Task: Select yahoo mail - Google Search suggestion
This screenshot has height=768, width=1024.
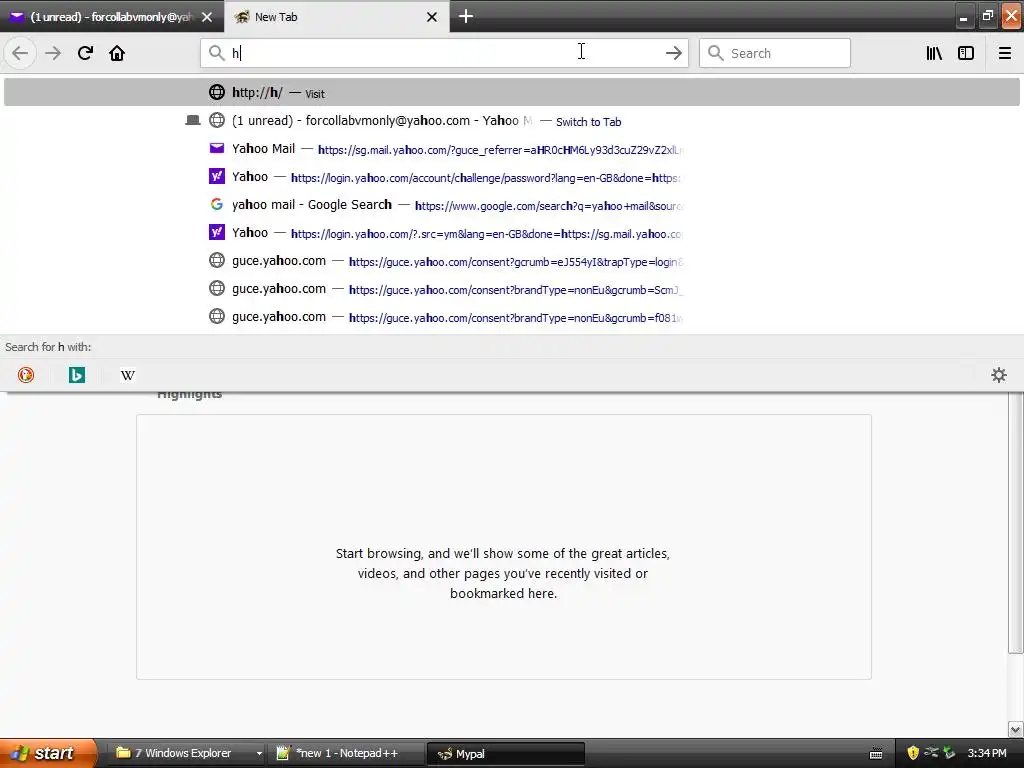Action: coord(511,205)
